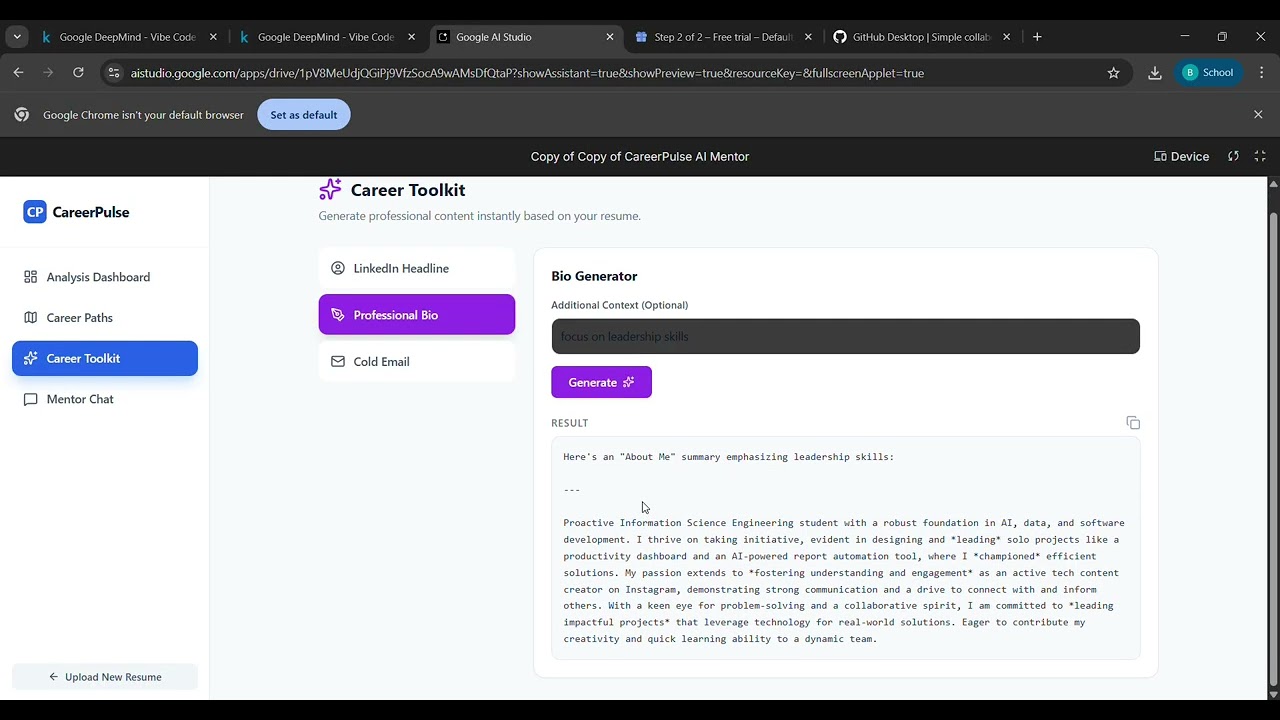Select the LinkedIn Headline tool
The width and height of the screenshot is (1280, 720).
417,268
